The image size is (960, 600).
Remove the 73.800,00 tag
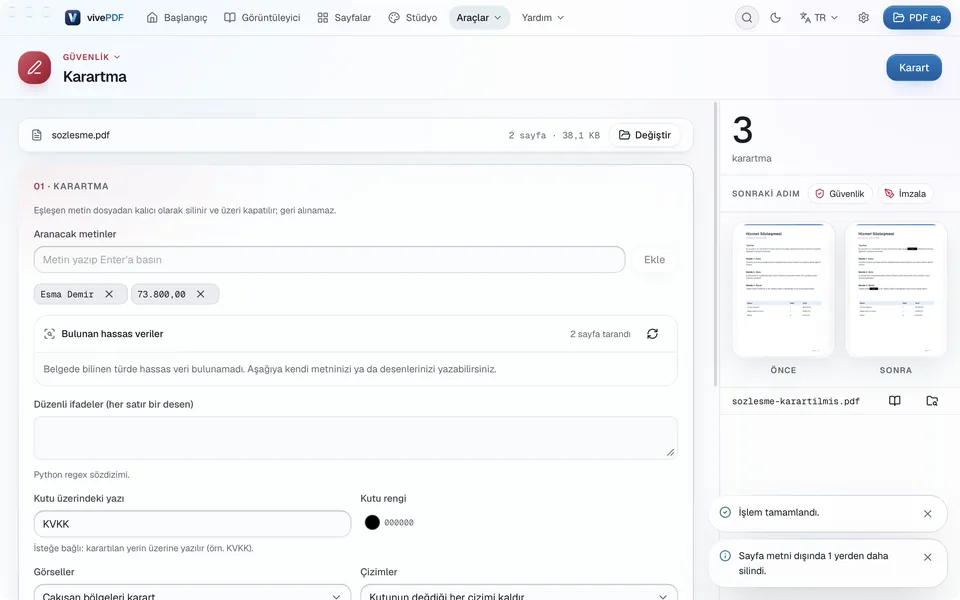(x=200, y=294)
